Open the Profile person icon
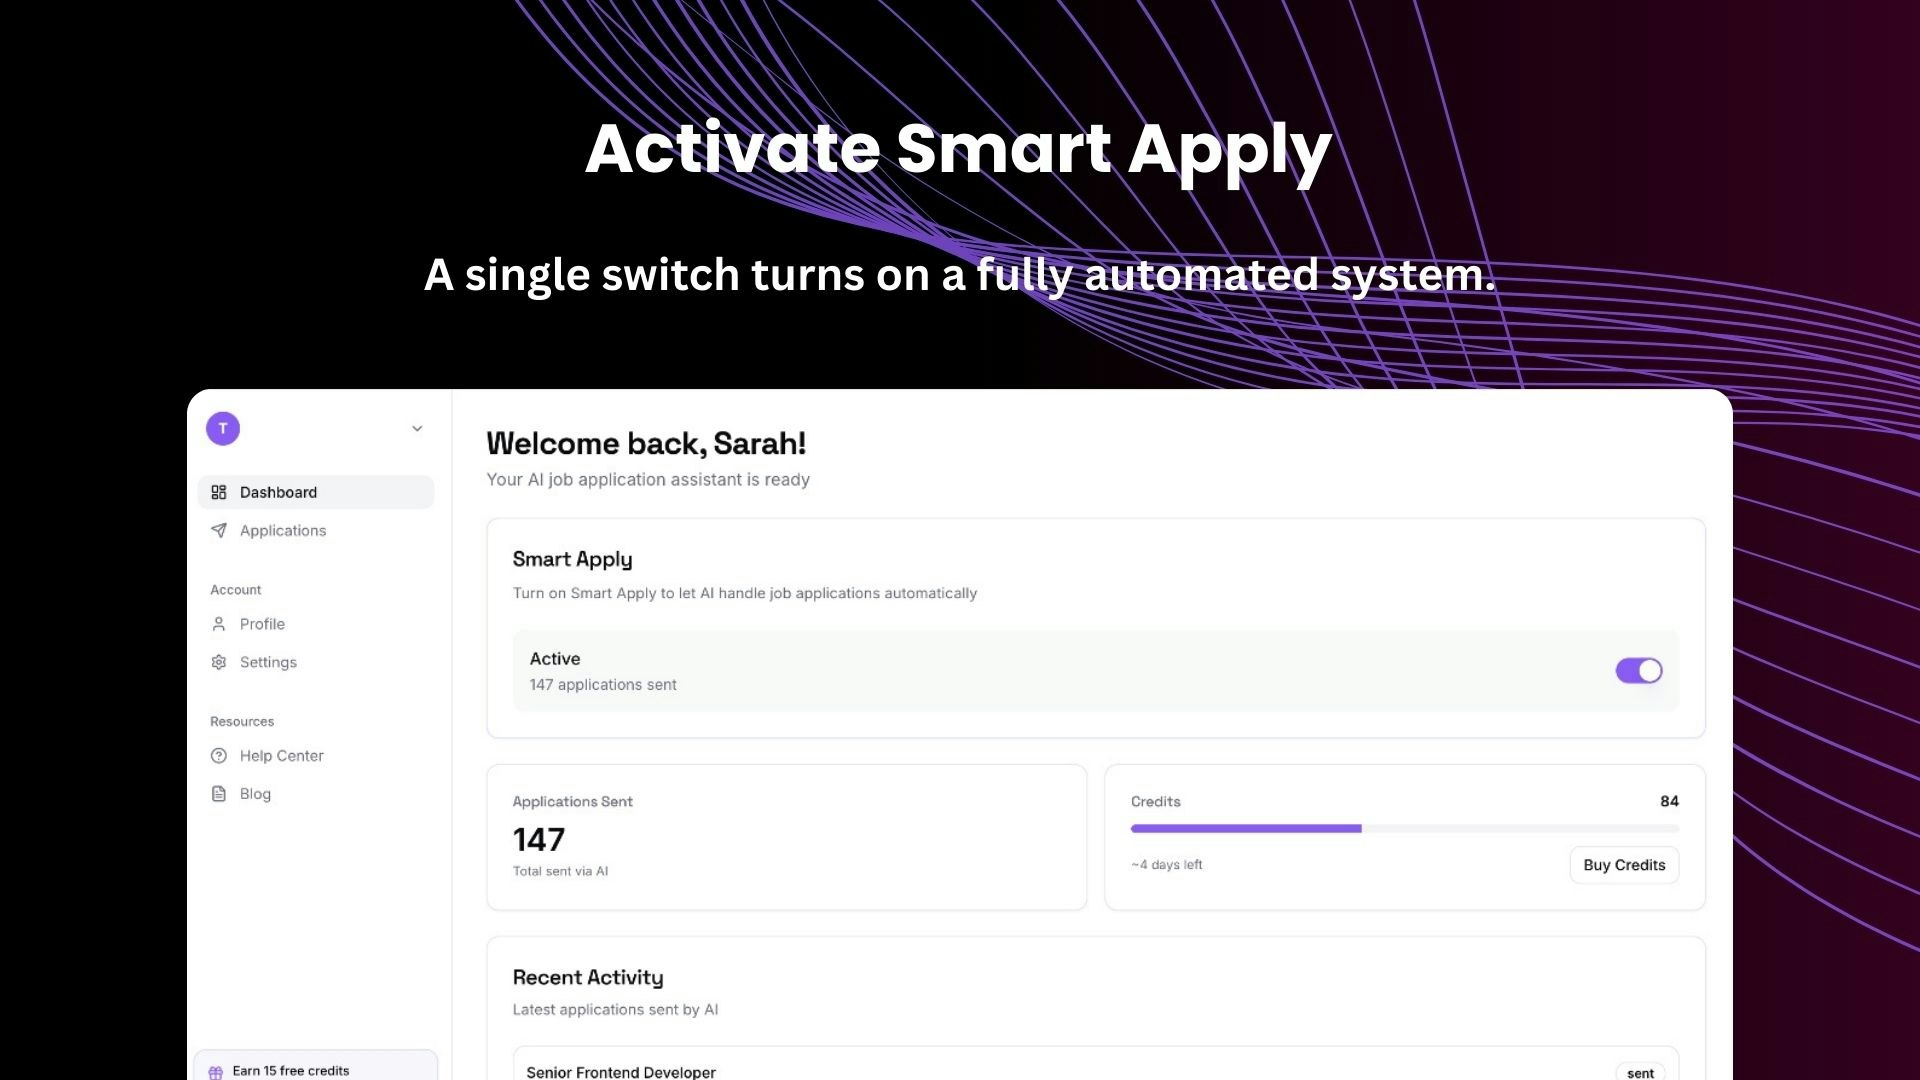 pyautogui.click(x=219, y=623)
